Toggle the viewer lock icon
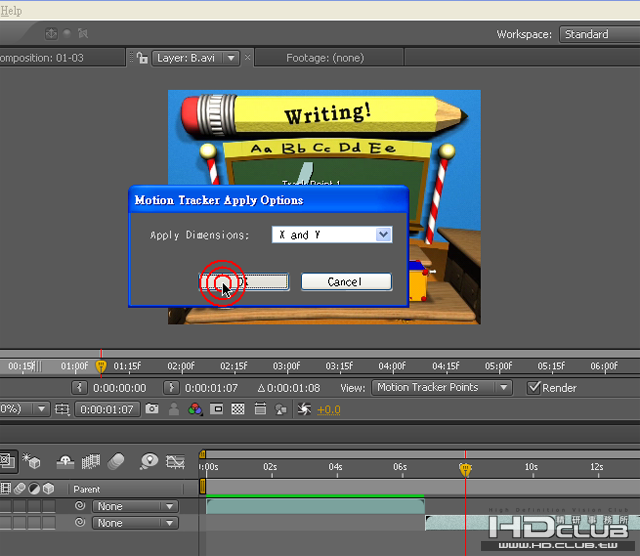The width and height of the screenshot is (640, 556). tap(142, 58)
